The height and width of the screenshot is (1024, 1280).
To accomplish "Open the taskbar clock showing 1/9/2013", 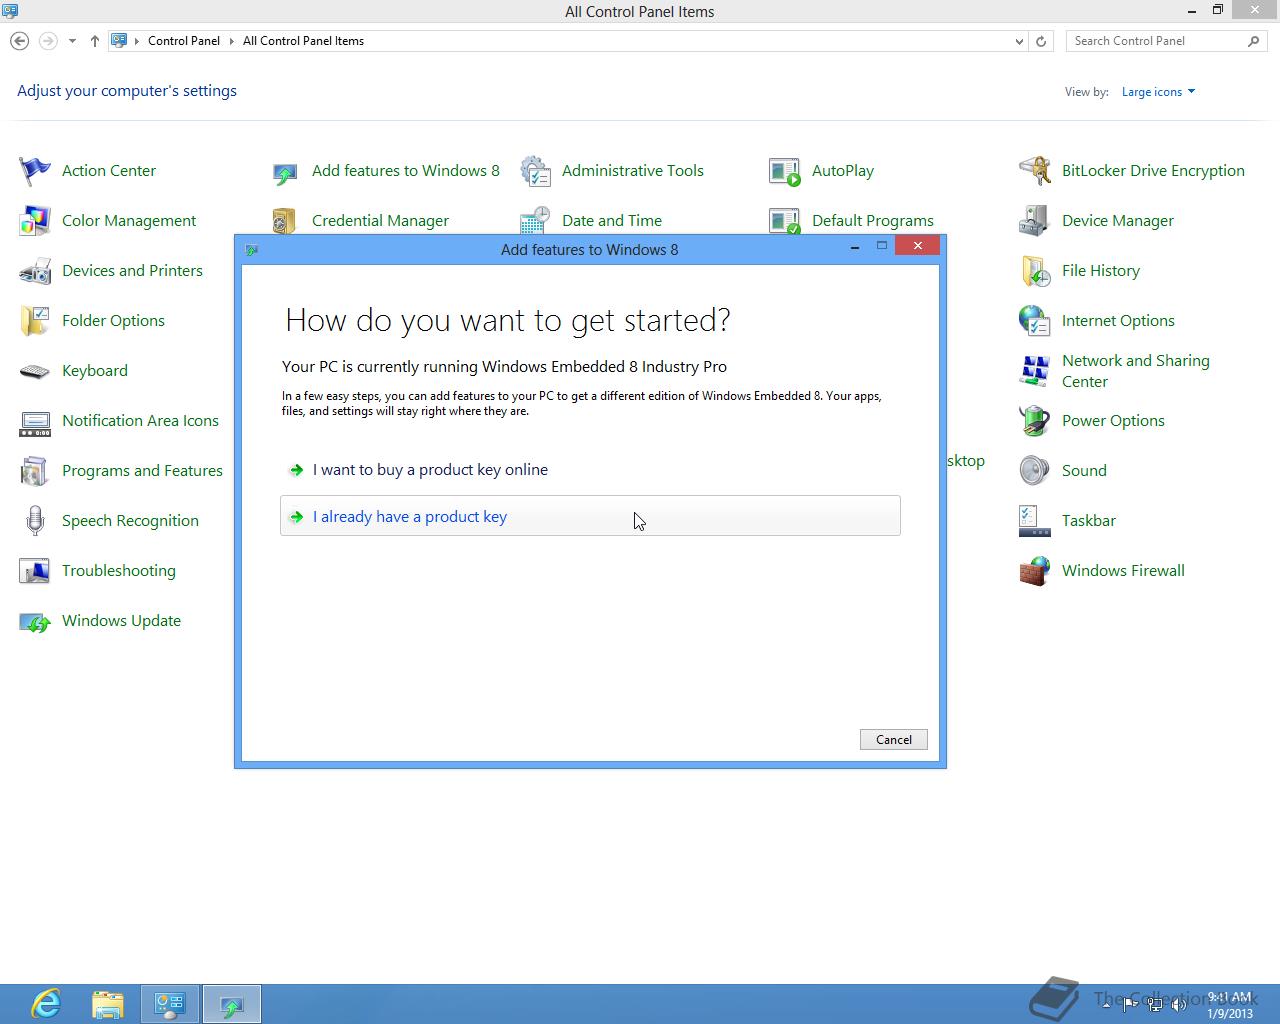I will (x=1229, y=1005).
